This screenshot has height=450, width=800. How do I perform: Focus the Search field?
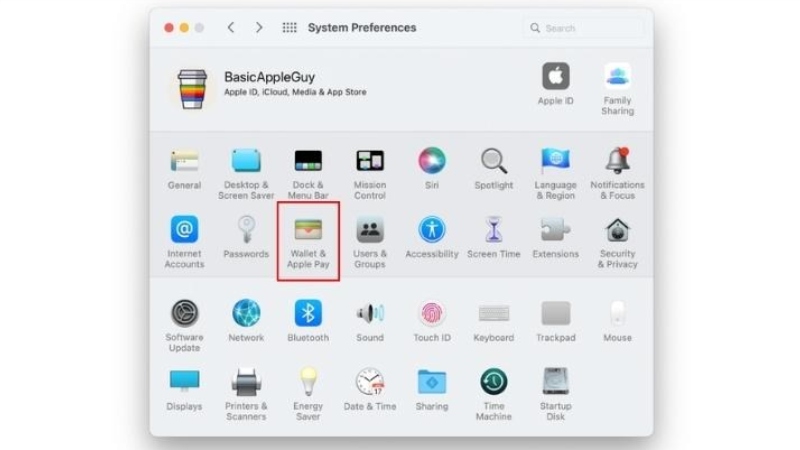(585, 28)
